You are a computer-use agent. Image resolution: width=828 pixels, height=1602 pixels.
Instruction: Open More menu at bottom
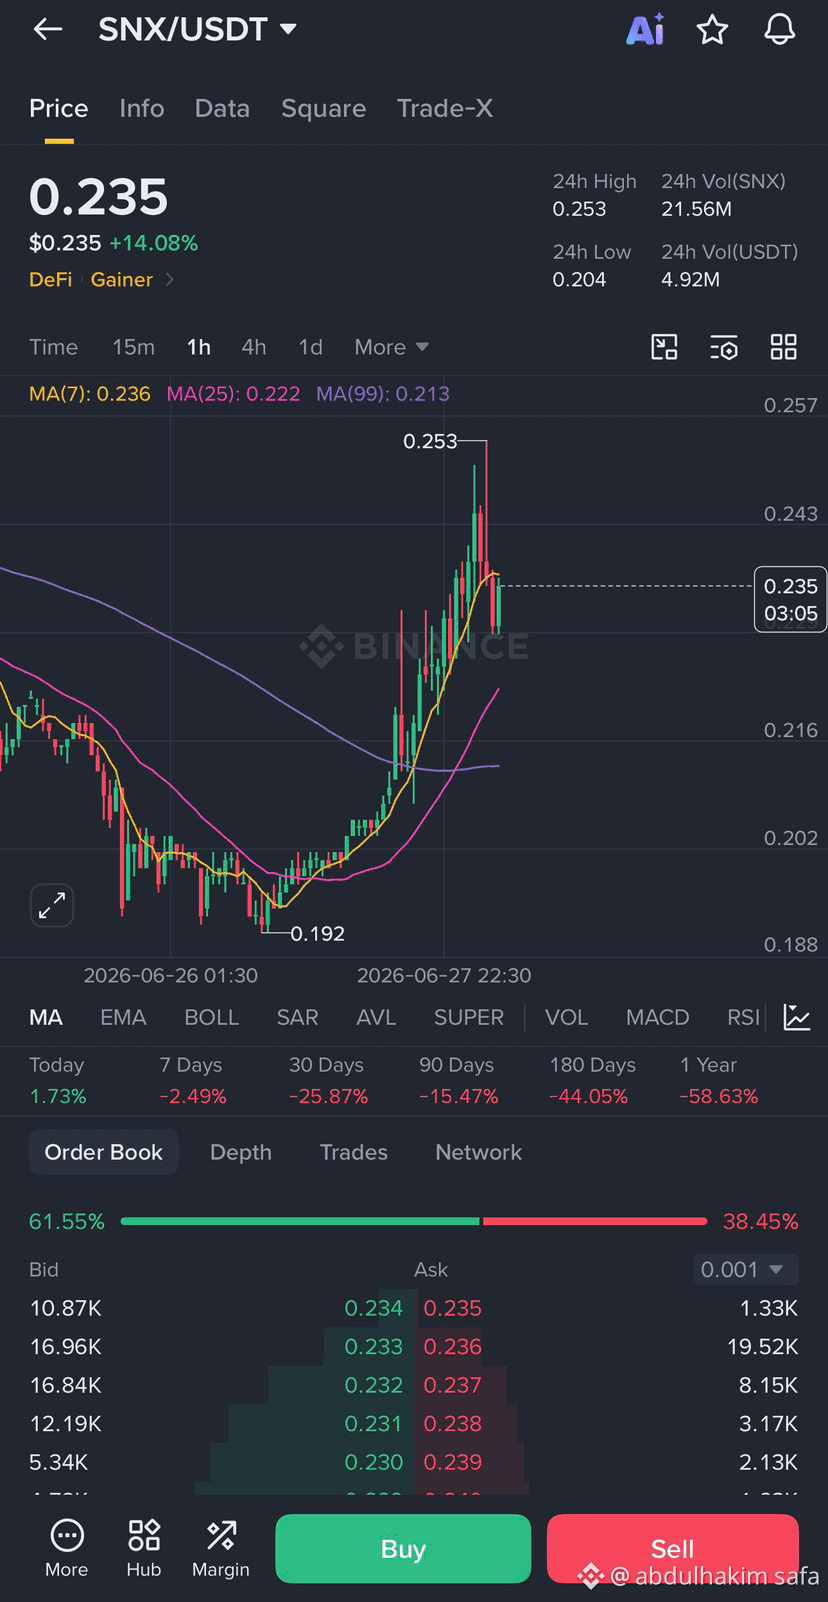(x=67, y=1549)
